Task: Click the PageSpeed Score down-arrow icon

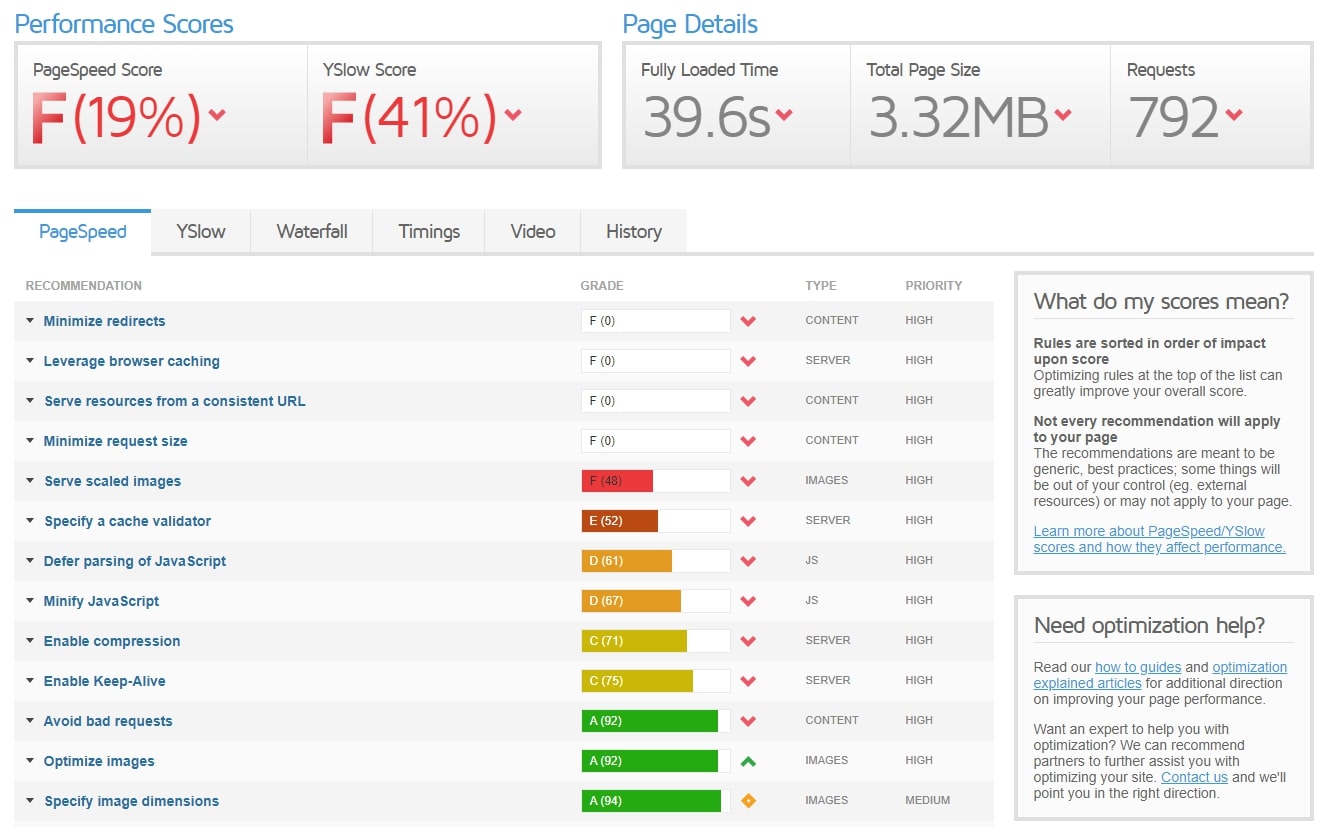Action: click(217, 114)
